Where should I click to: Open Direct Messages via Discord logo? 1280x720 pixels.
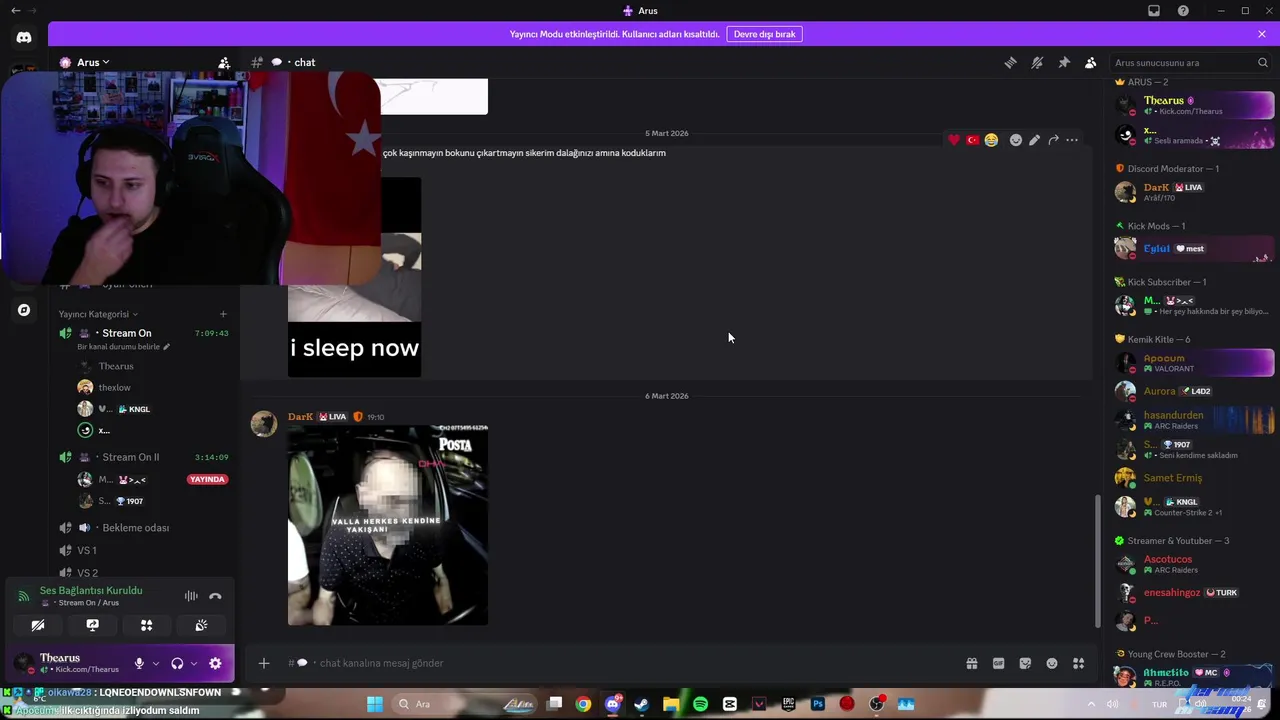click(x=24, y=37)
